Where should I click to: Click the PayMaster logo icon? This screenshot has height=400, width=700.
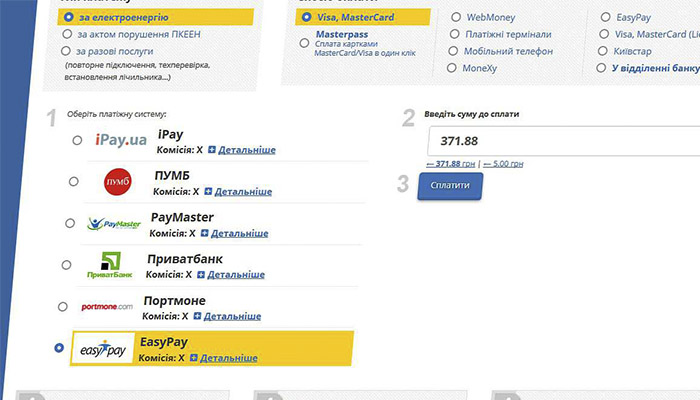coord(114,224)
